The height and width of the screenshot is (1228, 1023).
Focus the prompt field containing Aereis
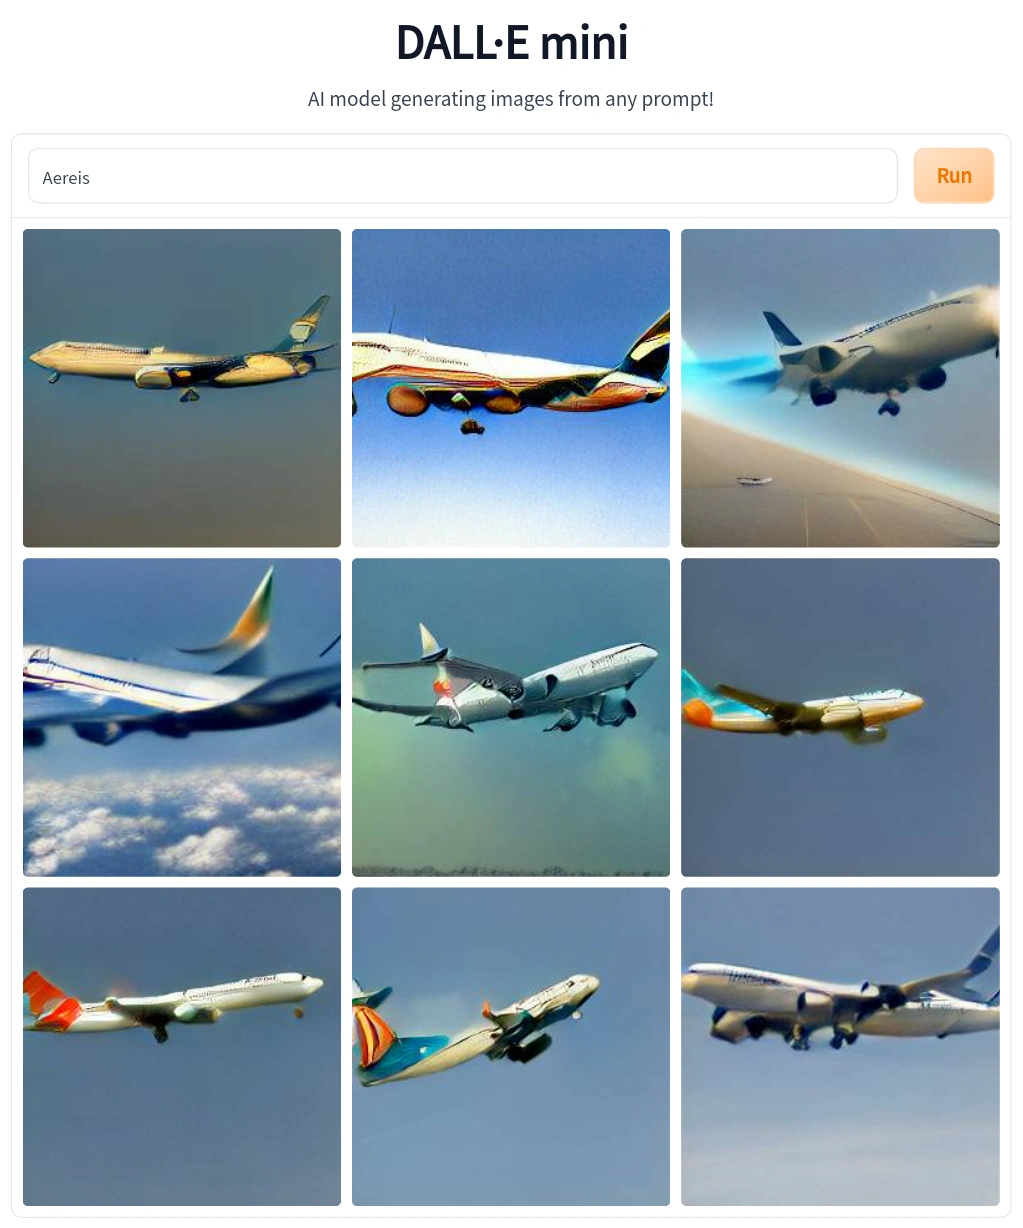(462, 176)
